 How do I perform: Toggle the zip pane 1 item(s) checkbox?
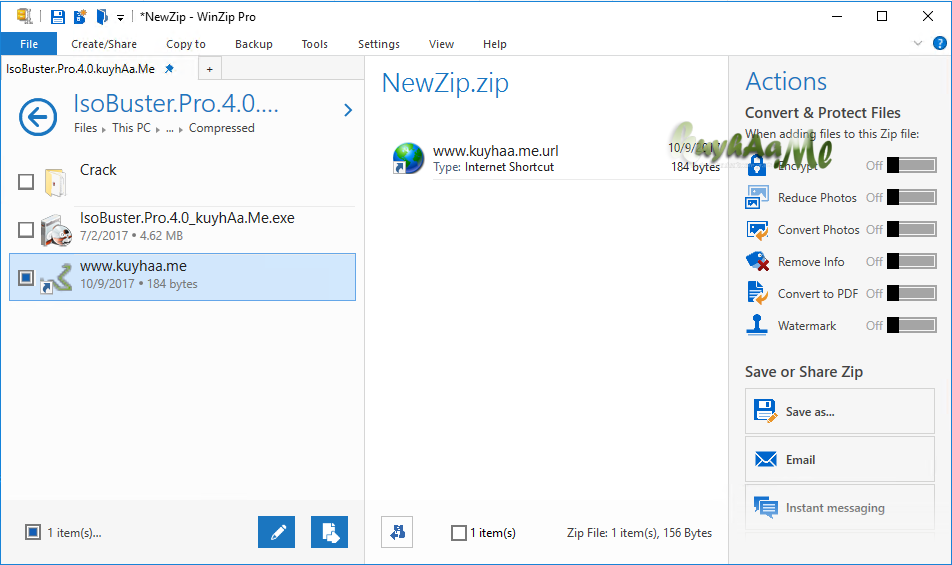tap(459, 533)
